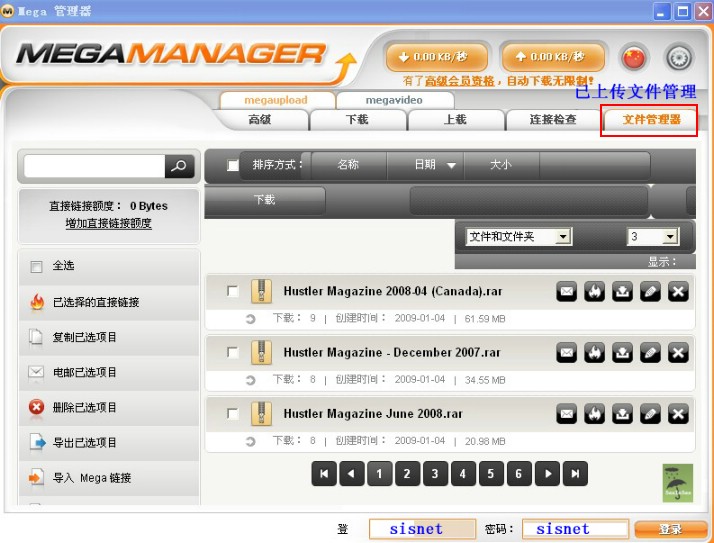Check the 全选 checkbox in sidebar

click(x=36, y=266)
